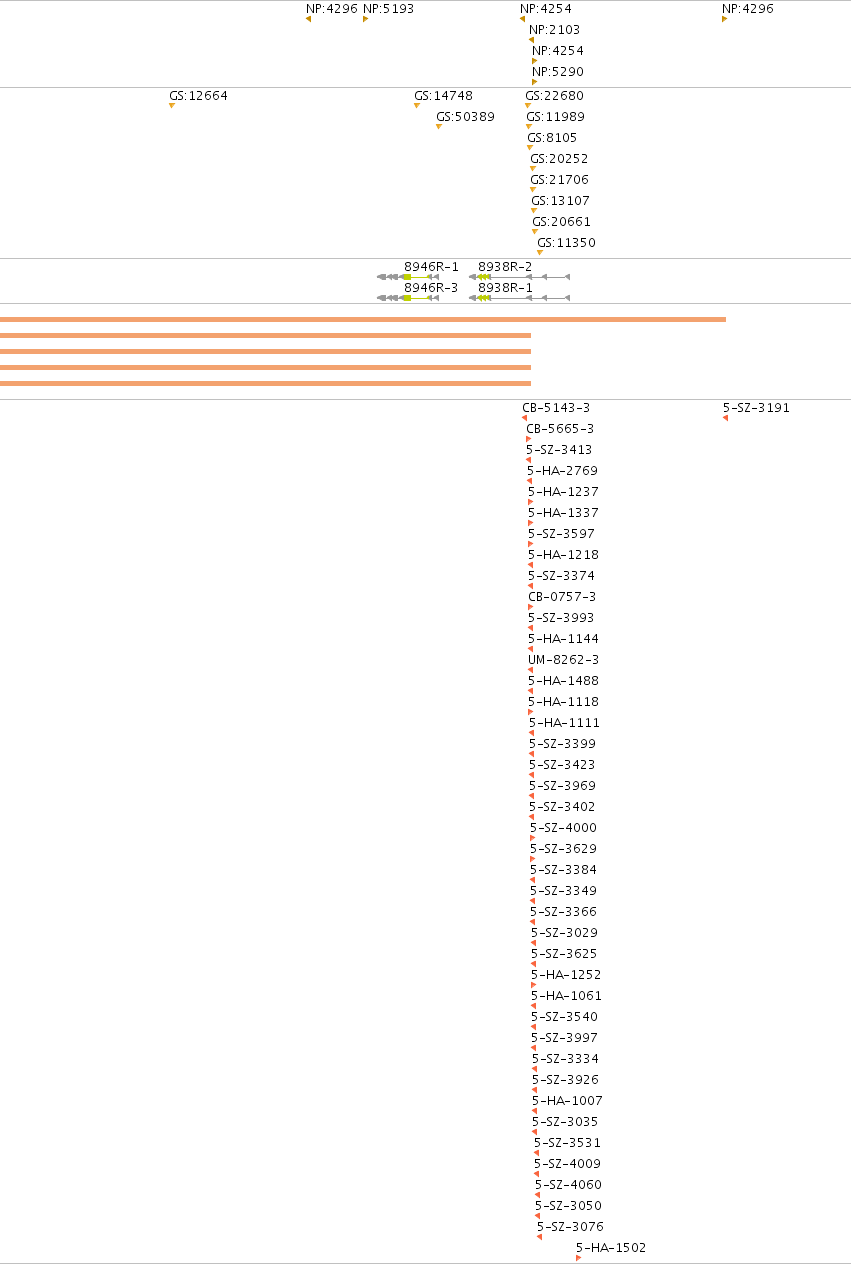Screen dimensions: 851x1264
Task: Click the 8946R-1 gene model label
Action: 431,267
